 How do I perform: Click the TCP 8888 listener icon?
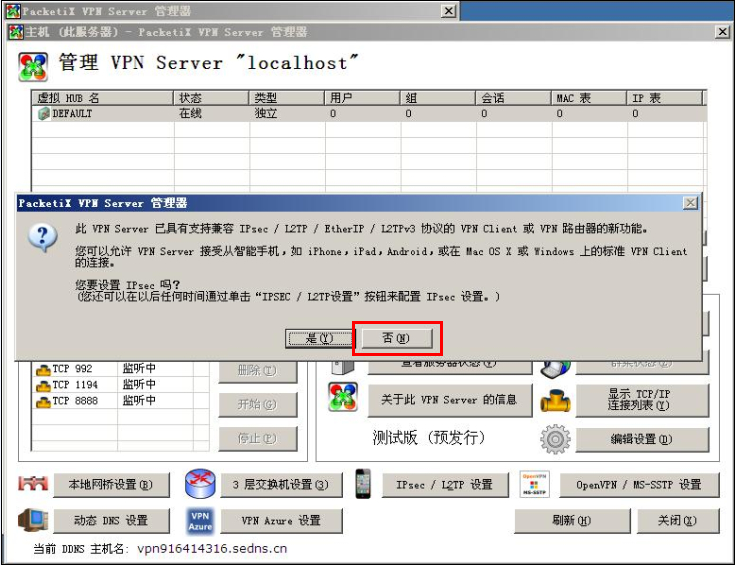(x=43, y=402)
